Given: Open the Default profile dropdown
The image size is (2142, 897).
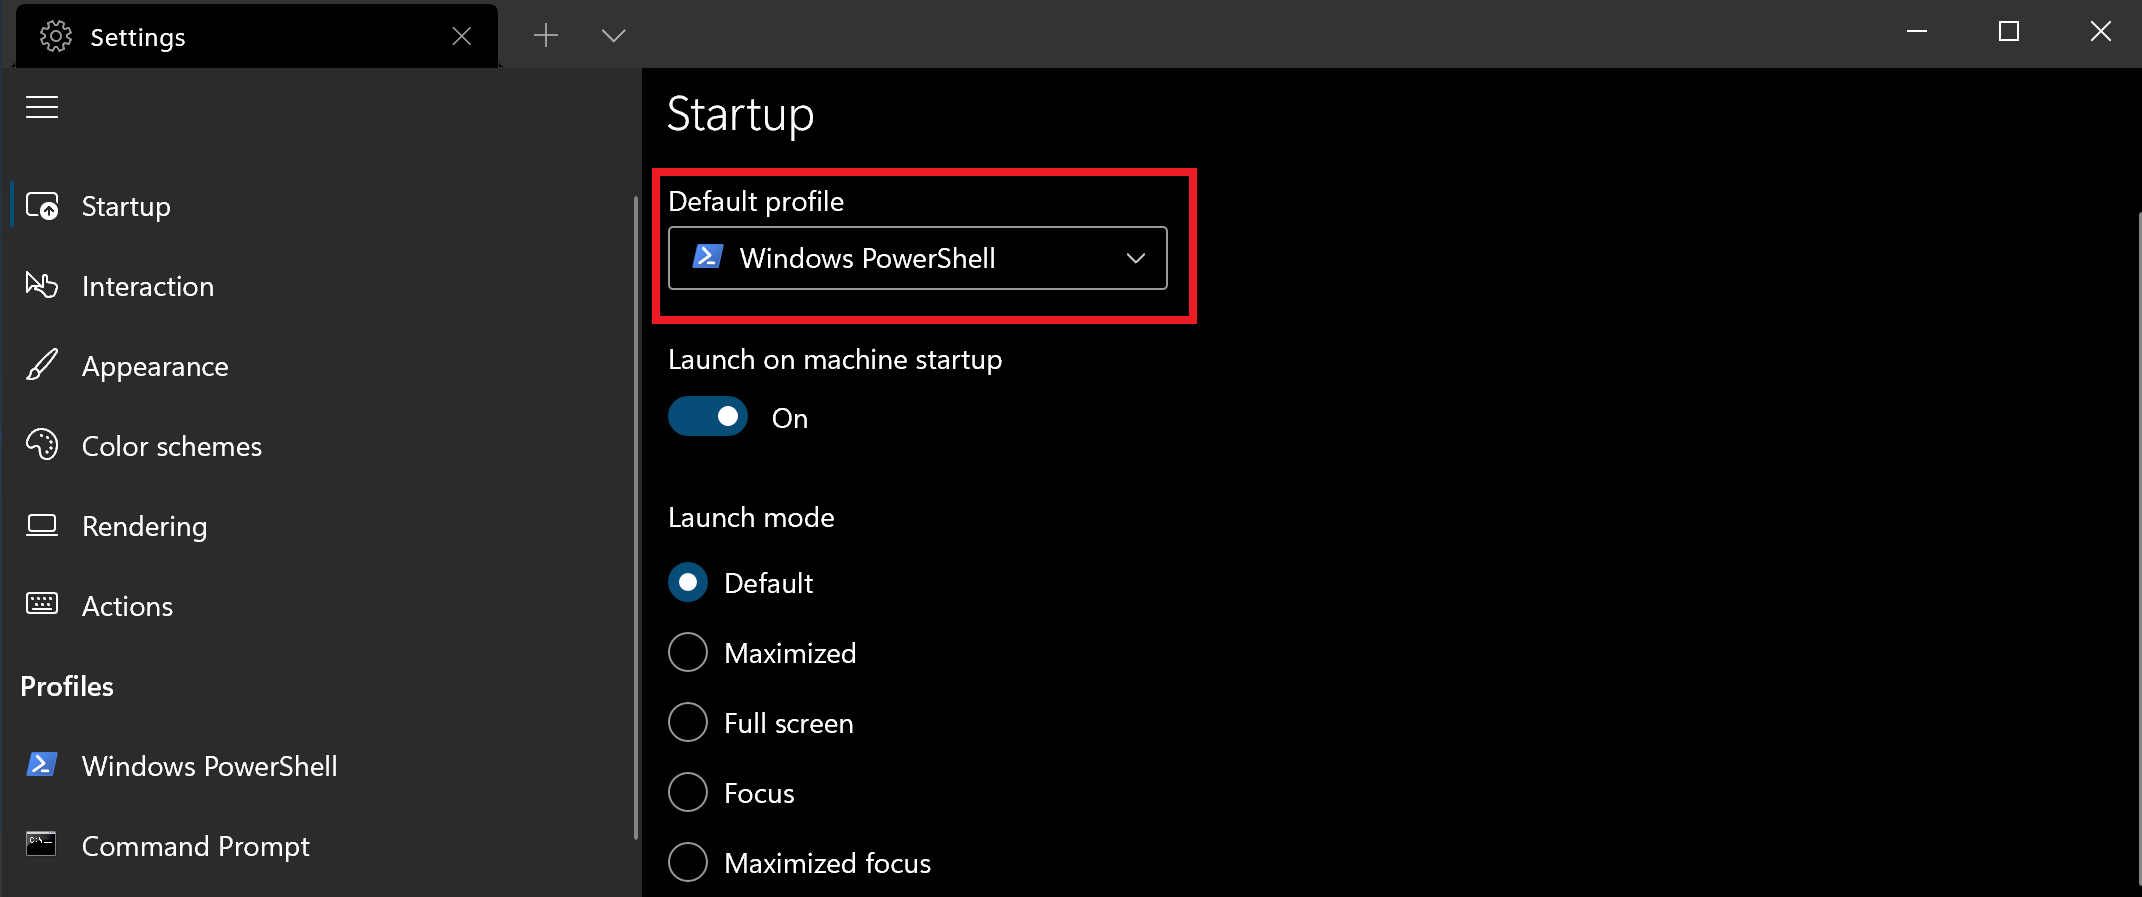Looking at the screenshot, I should pyautogui.click(x=917, y=258).
